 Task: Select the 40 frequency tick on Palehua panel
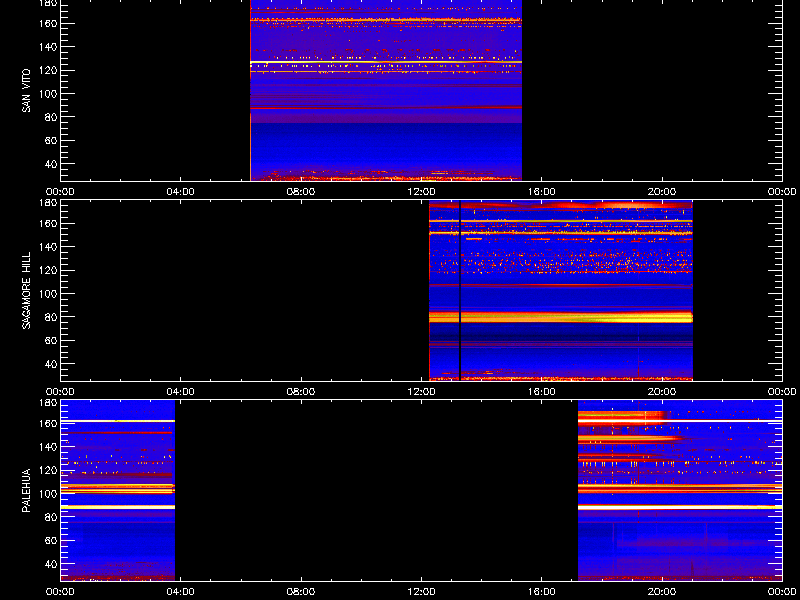[x=51, y=564]
